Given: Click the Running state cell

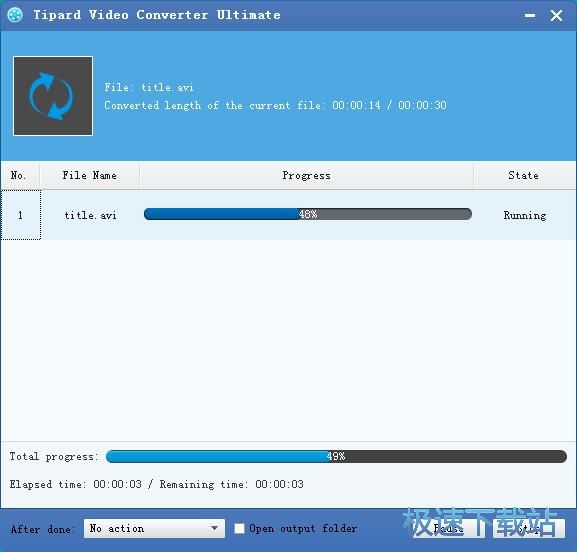Looking at the screenshot, I should [525, 215].
